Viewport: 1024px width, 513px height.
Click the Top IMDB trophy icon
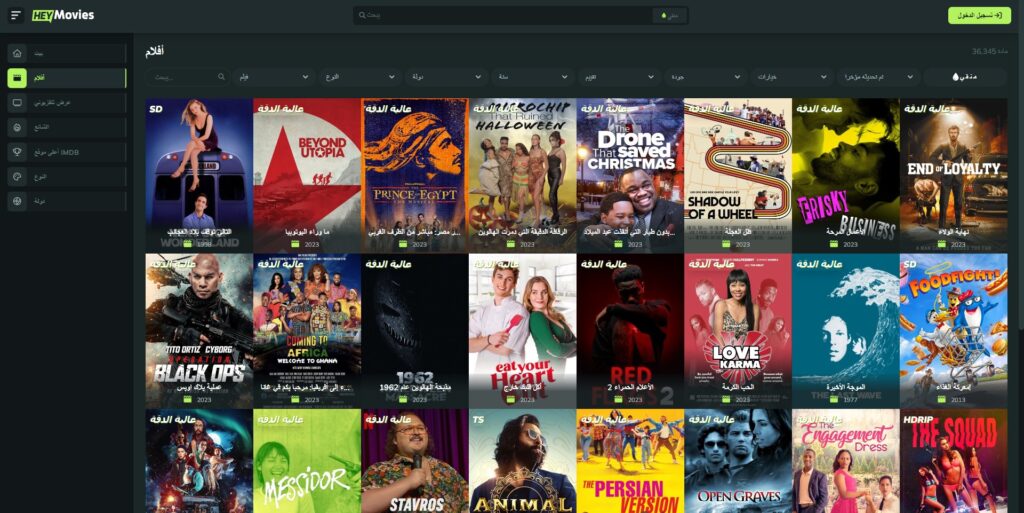[x=17, y=152]
